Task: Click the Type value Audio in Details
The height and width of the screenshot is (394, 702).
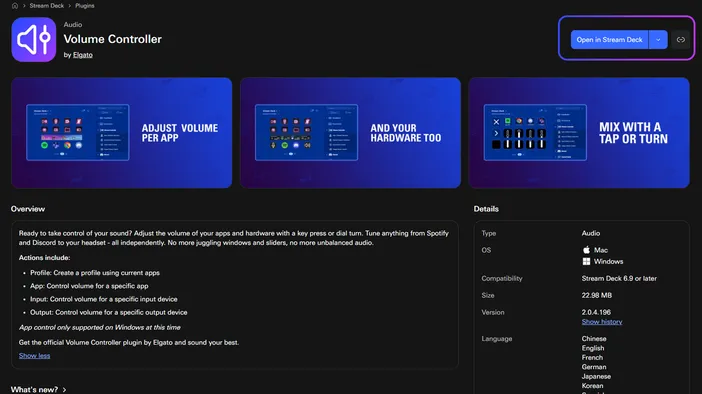Action: (591, 233)
